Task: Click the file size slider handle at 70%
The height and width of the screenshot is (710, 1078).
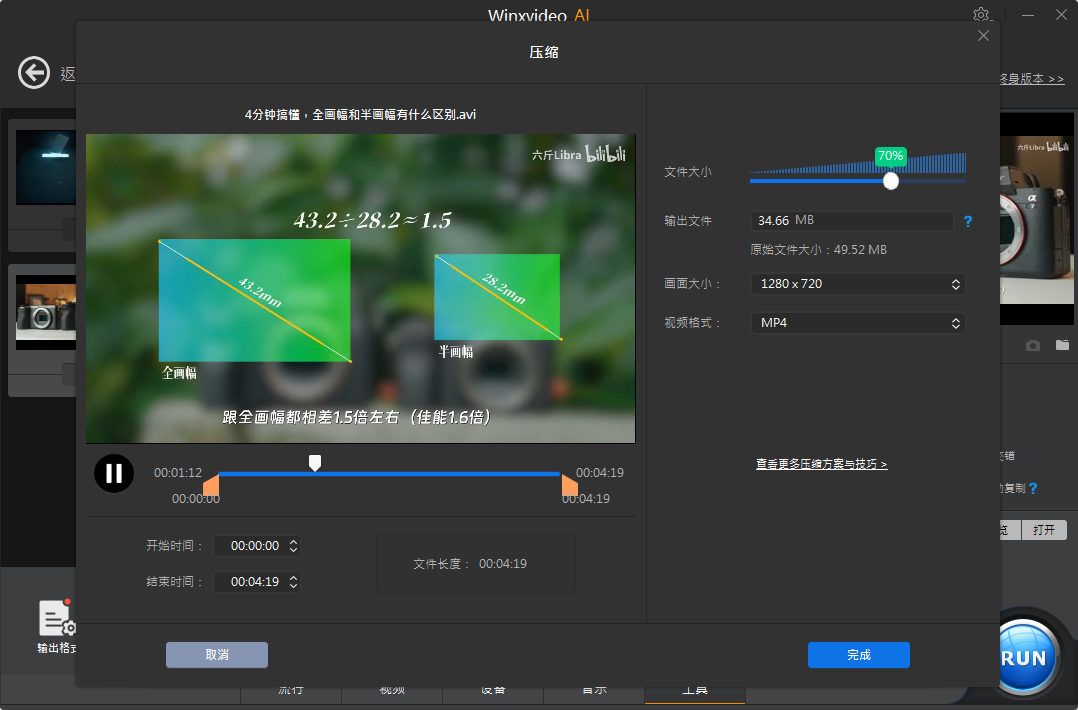Action: tap(891, 181)
